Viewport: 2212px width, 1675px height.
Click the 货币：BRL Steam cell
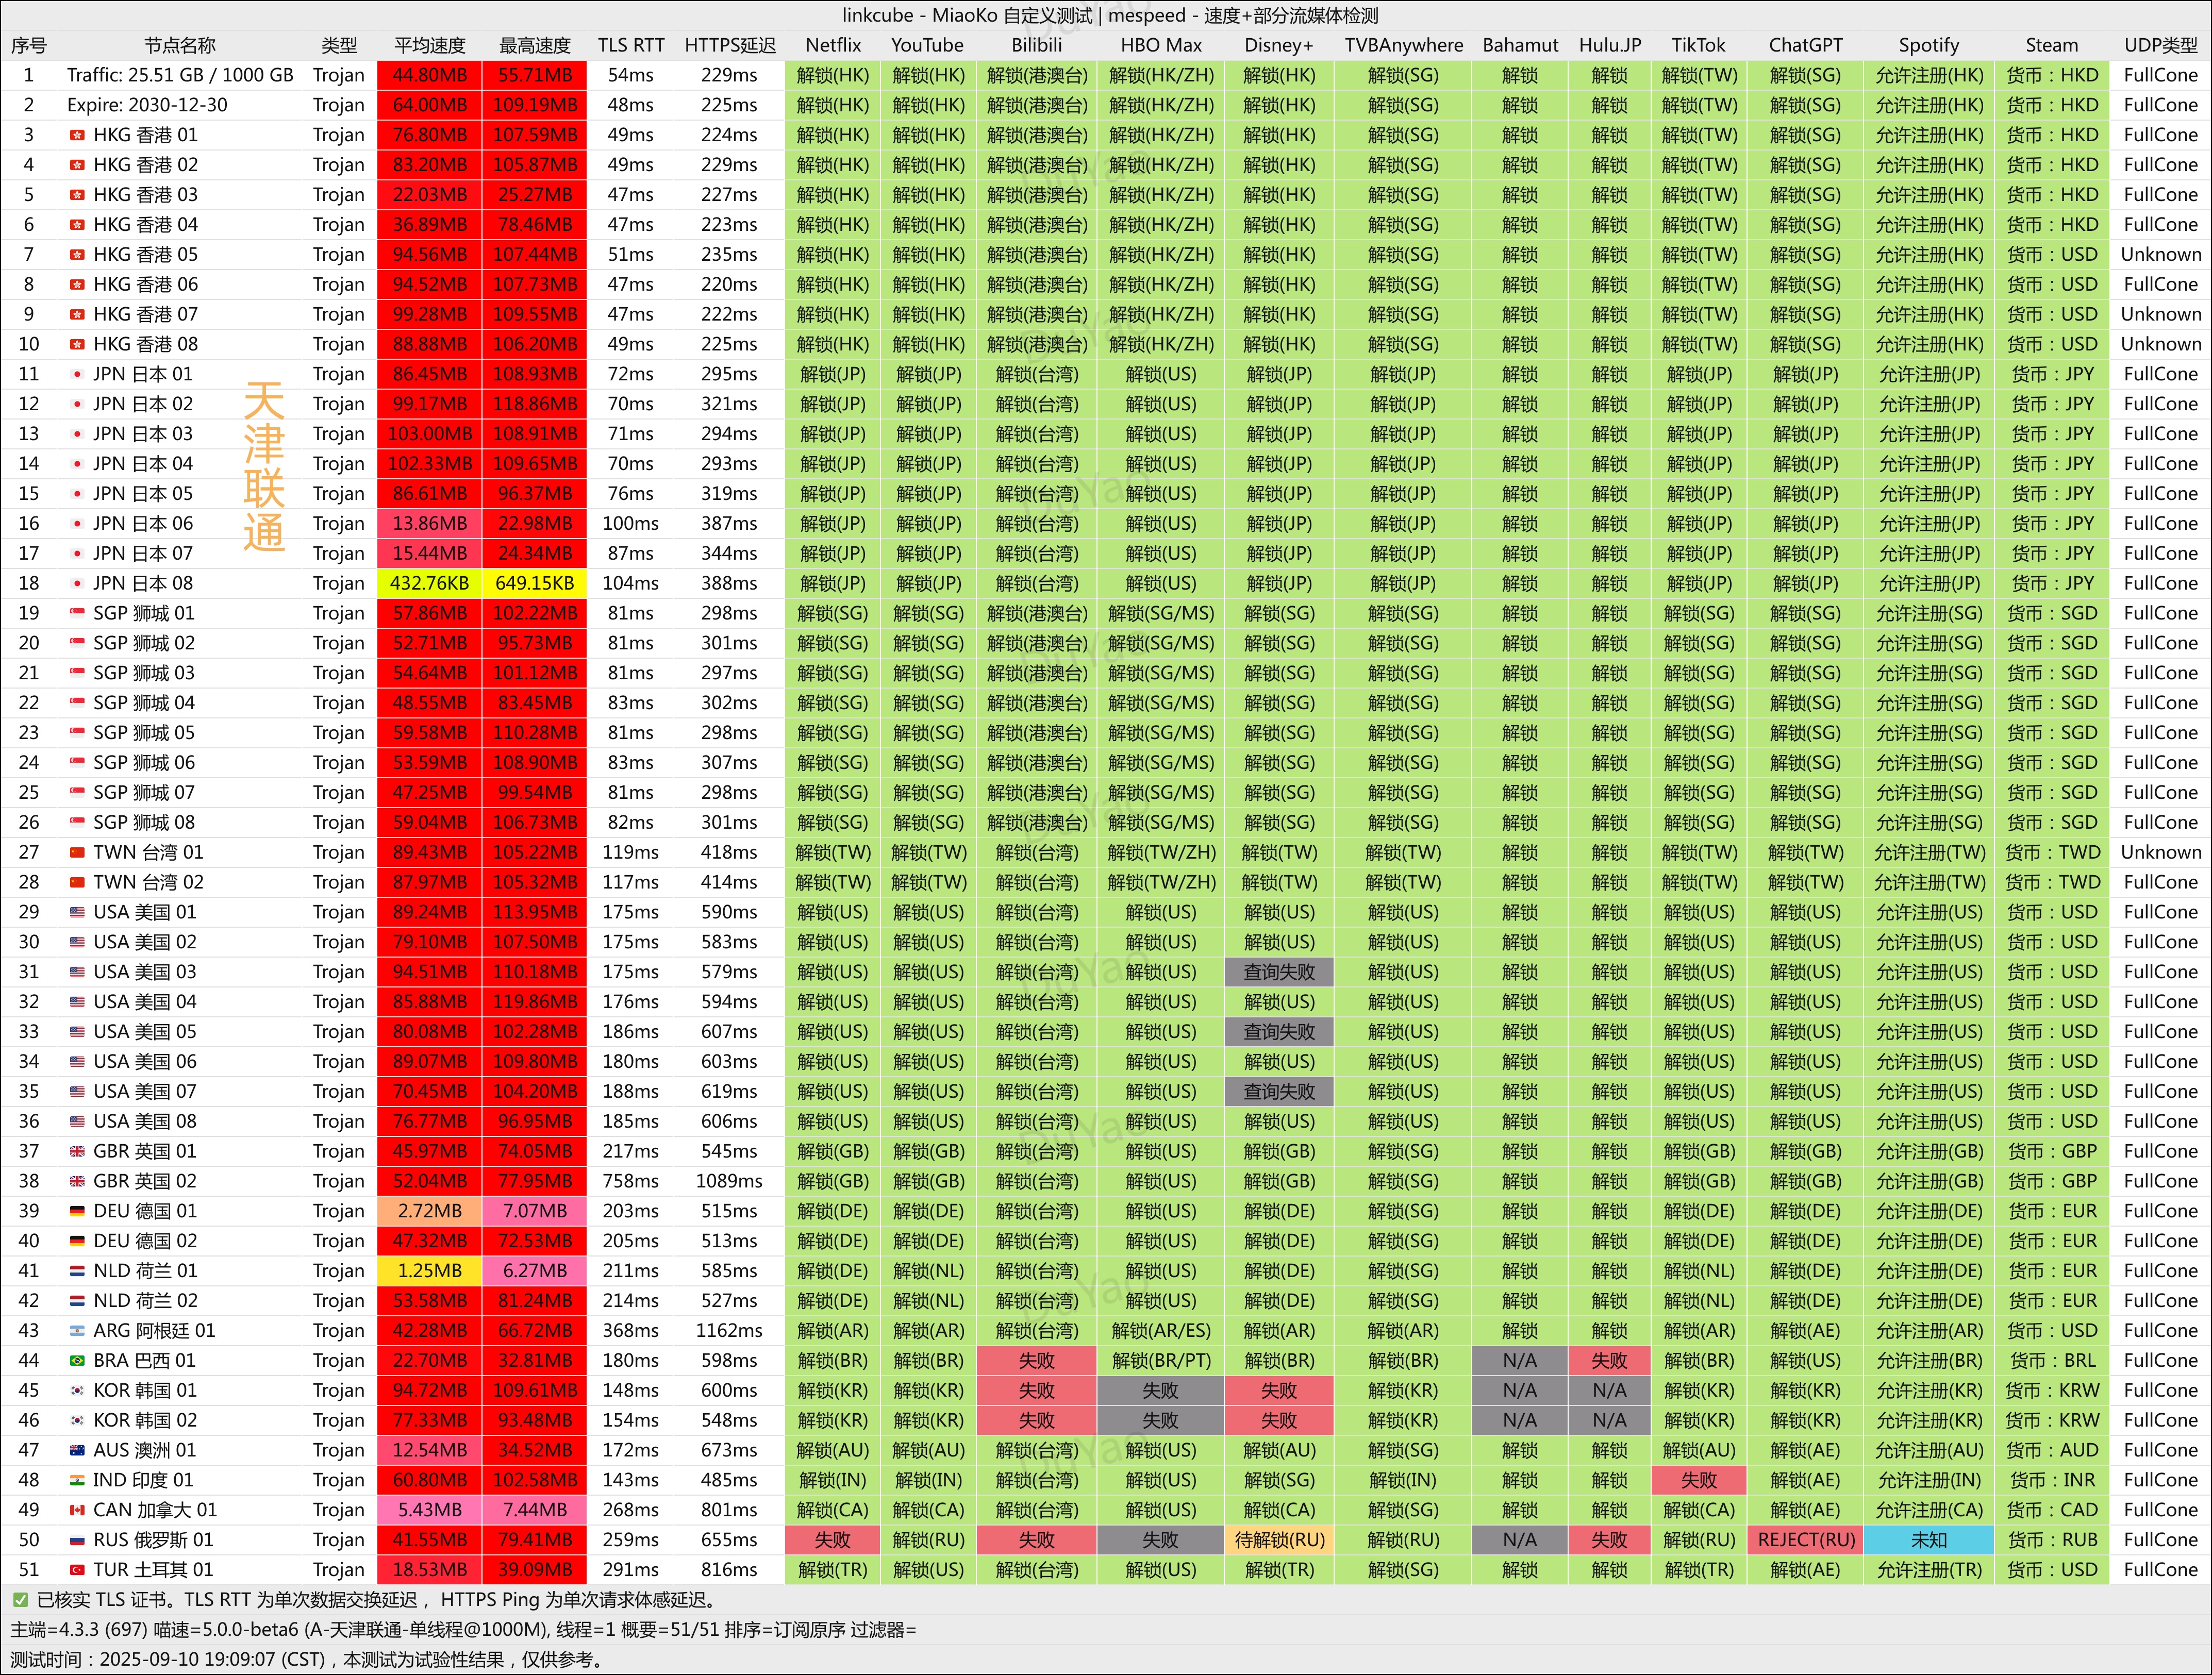(2052, 1361)
